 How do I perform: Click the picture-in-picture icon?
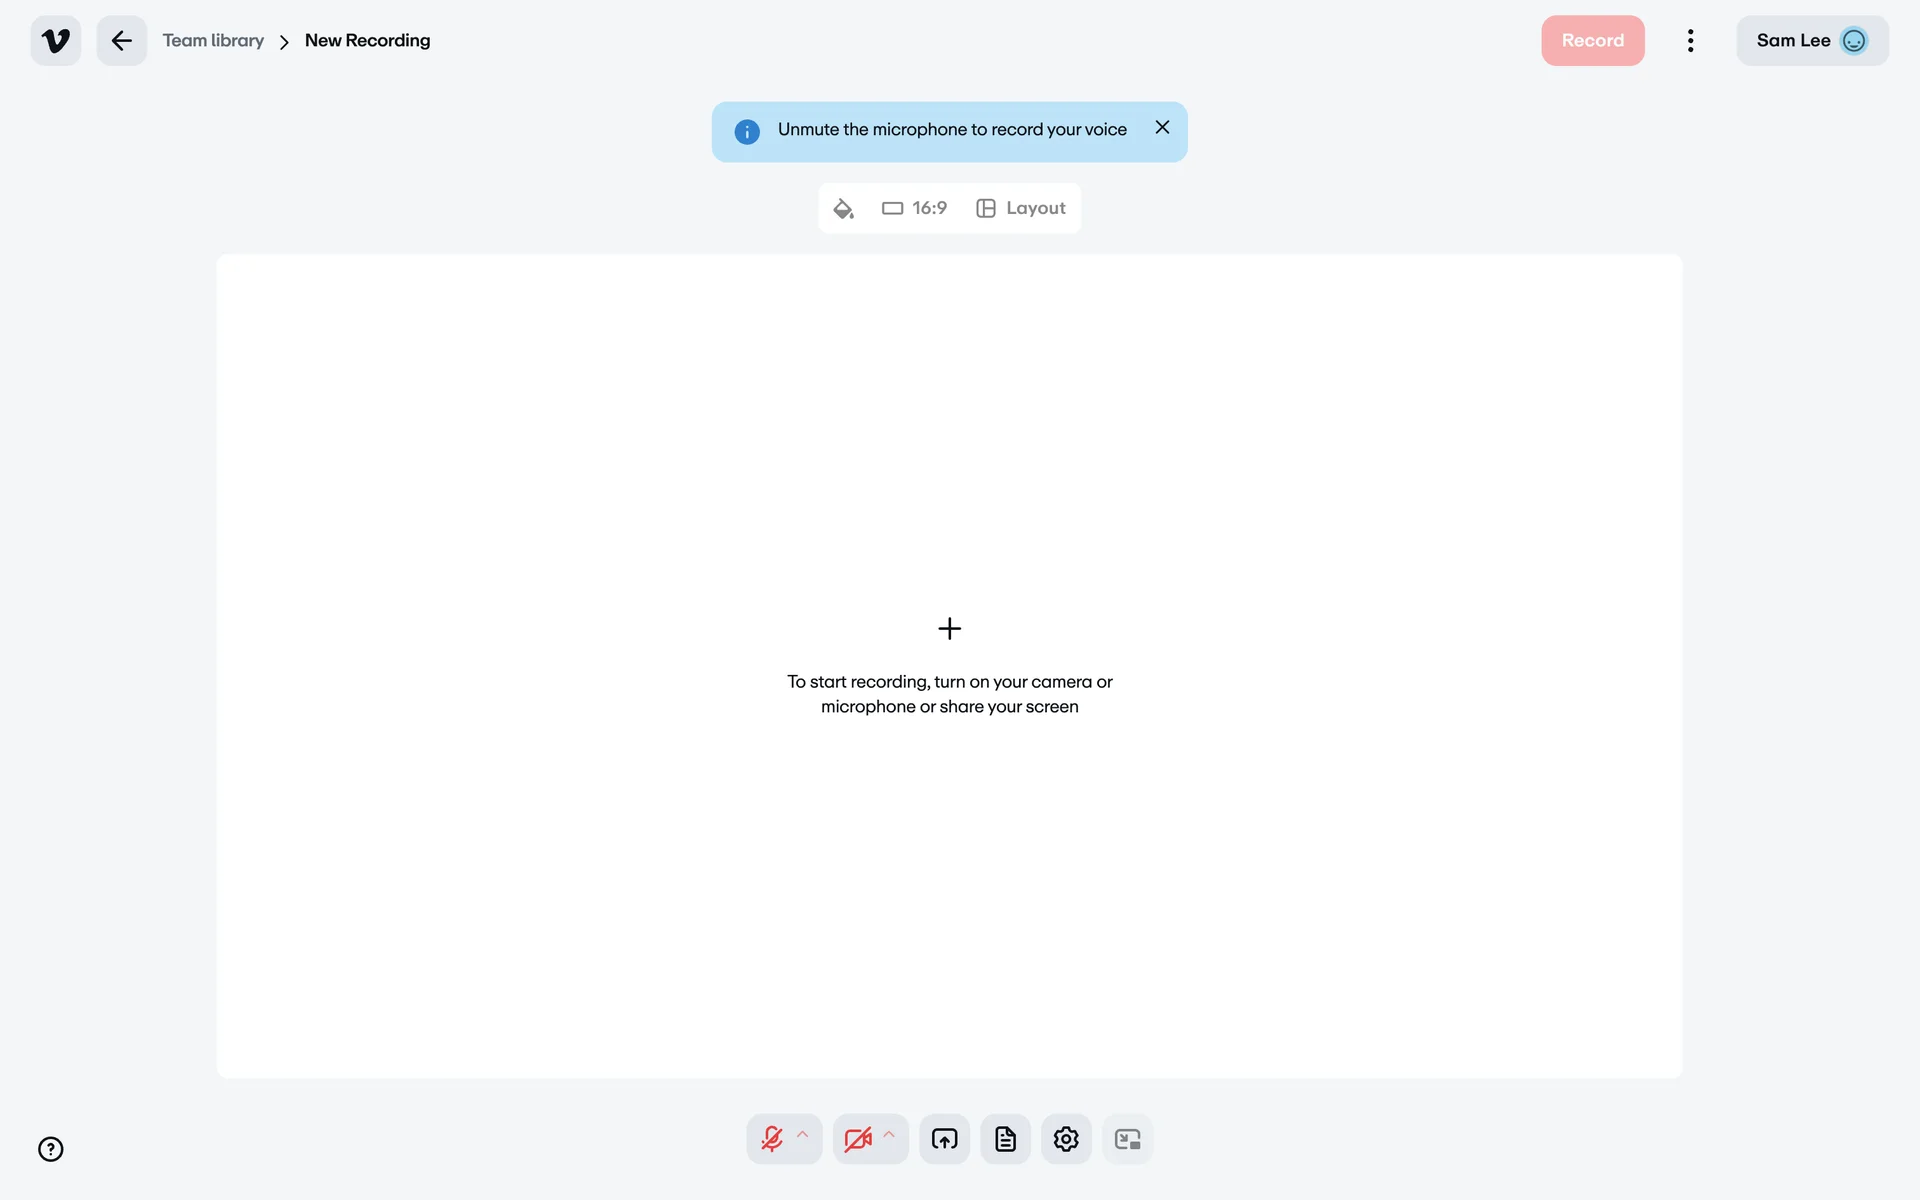point(1127,1139)
